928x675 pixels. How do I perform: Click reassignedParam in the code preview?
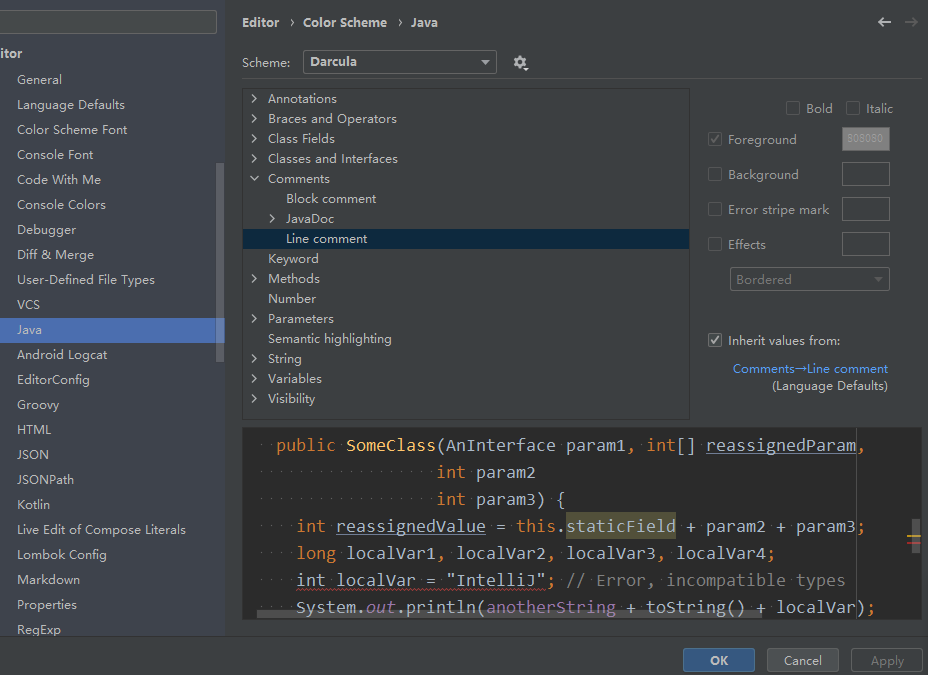tap(781, 445)
